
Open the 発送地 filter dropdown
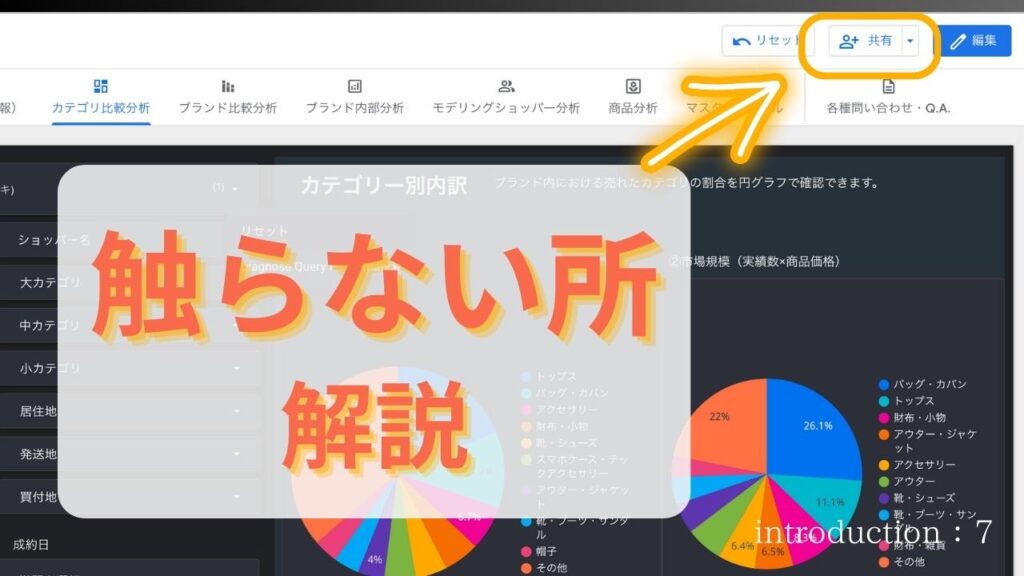click(131, 454)
